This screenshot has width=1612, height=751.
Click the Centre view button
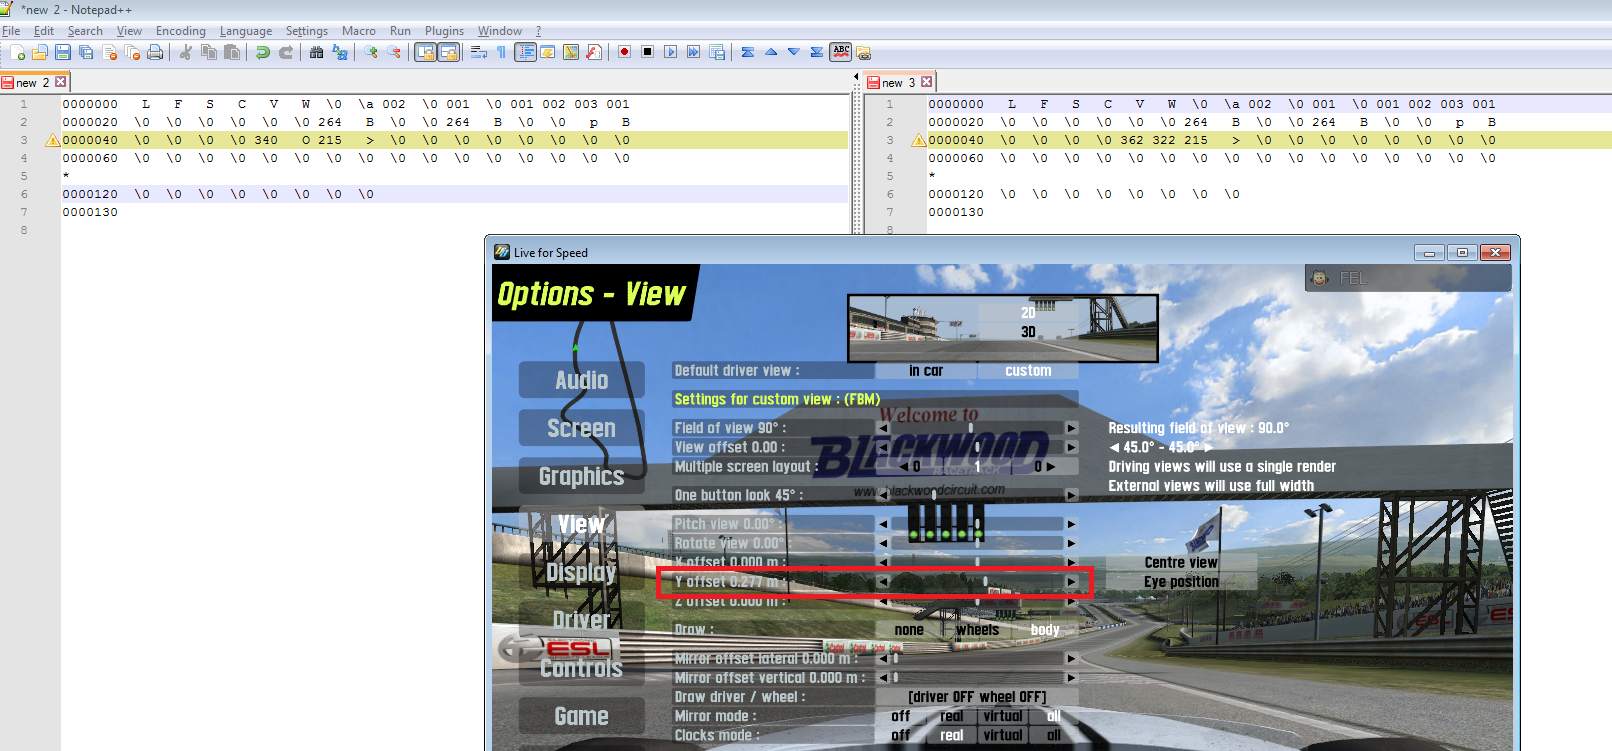[x=1181, y=563]
